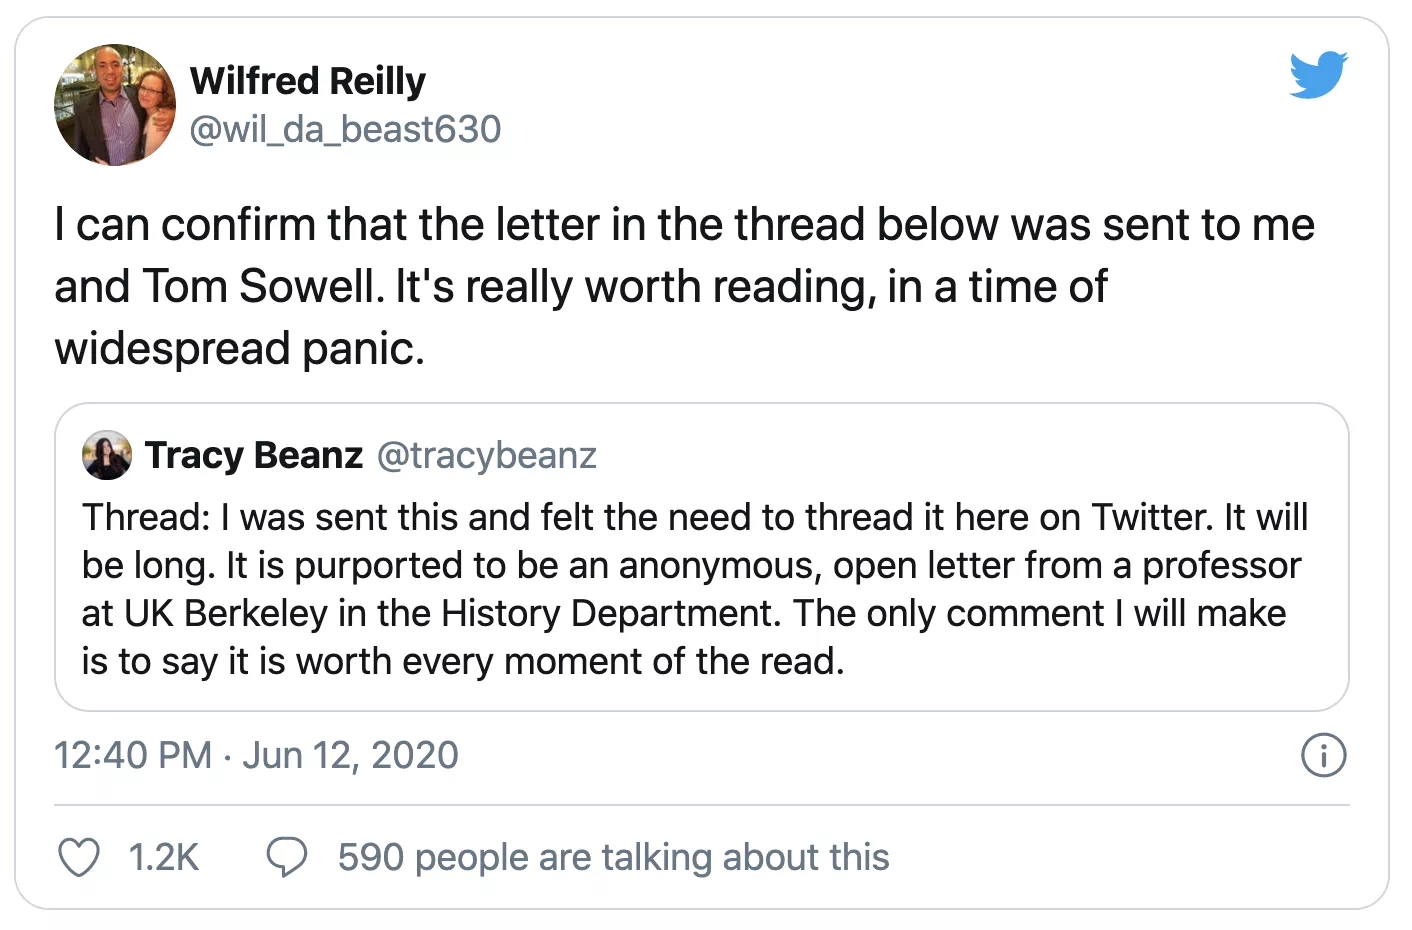
Task: Click the 12:40 PM · Jun 12, 2020 timestamp
Action: 256,755
